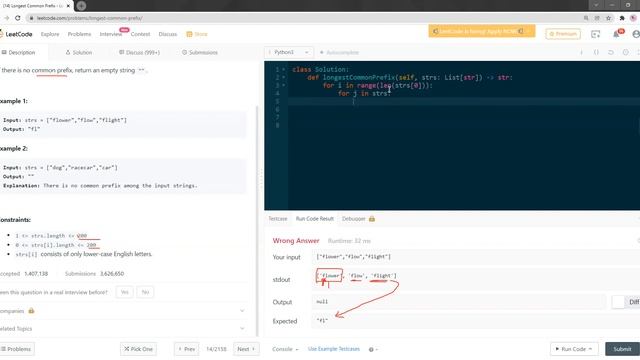The height and width of the screenshot is (360, 640).
Task: Open the Python3 language dropdown
Action: [x=289, y=53]
